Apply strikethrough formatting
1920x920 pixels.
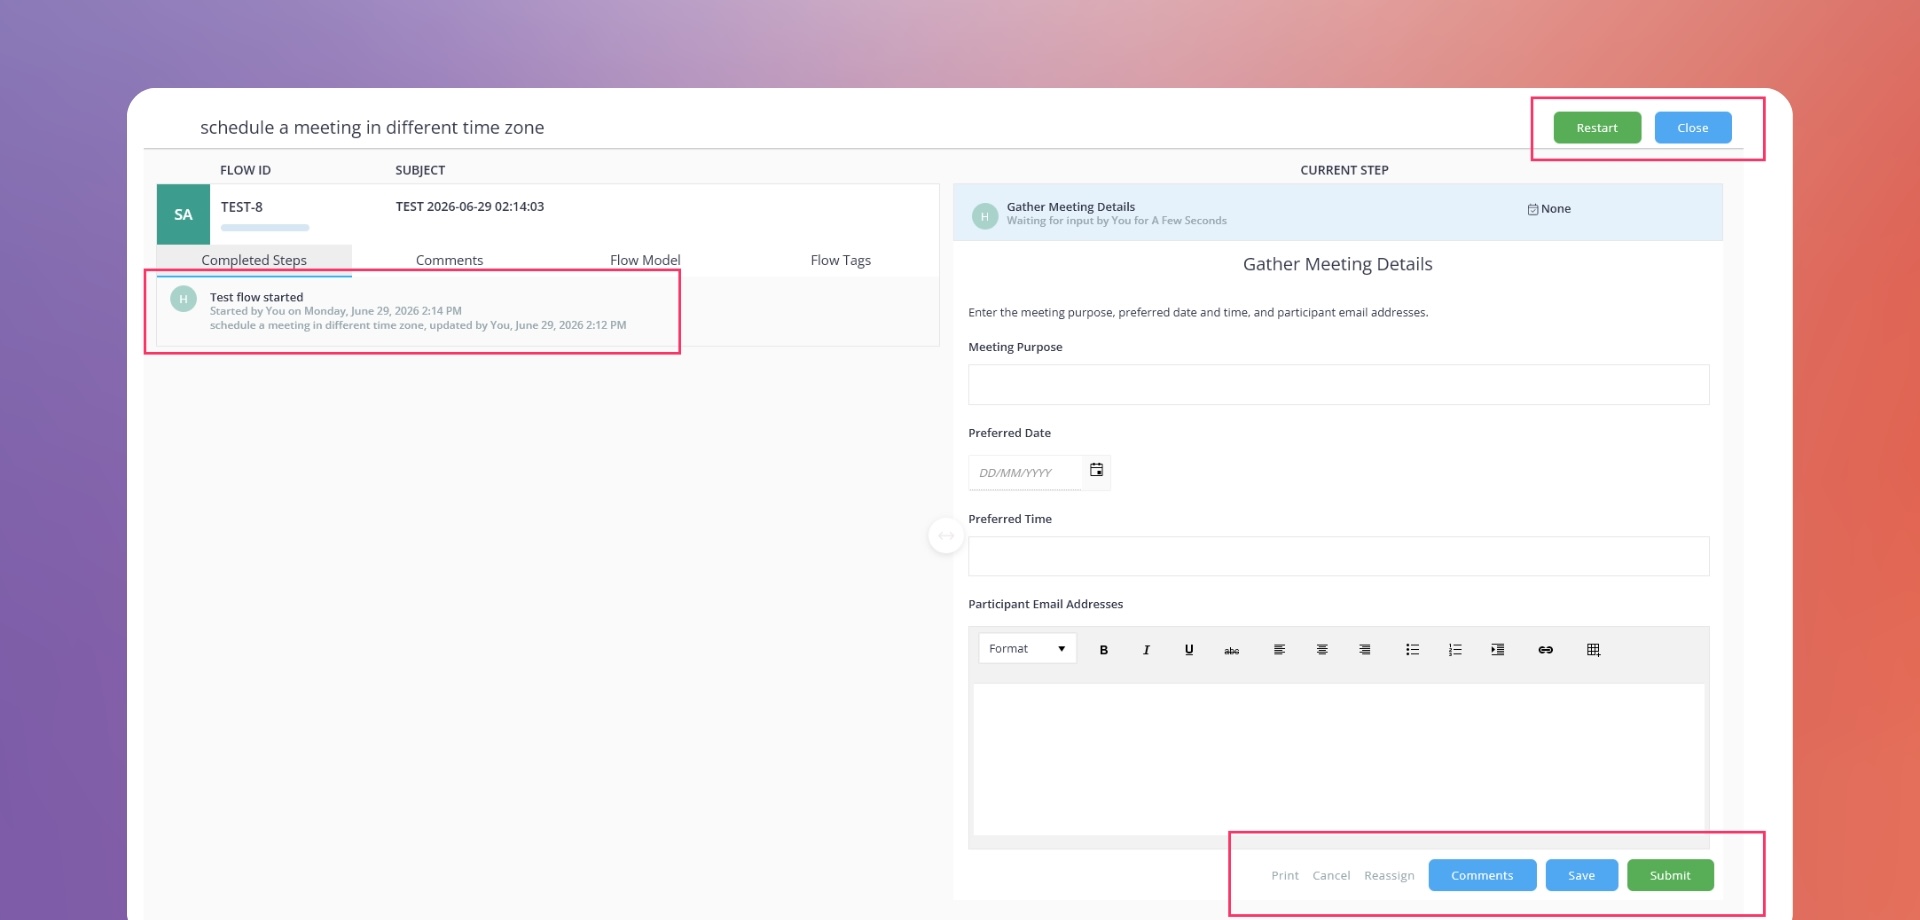[1232, 650]
